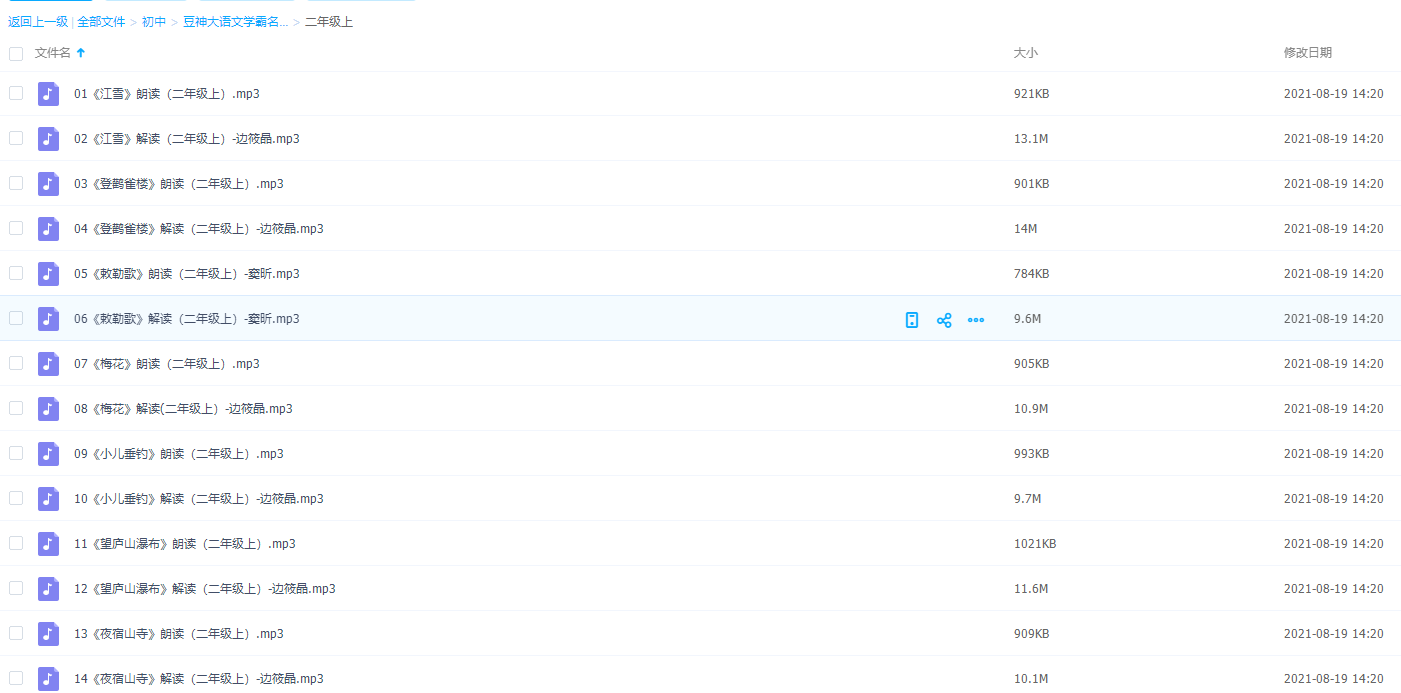The height and width of the screenshot is (693, 1401).
Task: Click 返回上一级 link
Action: (38, 21)
